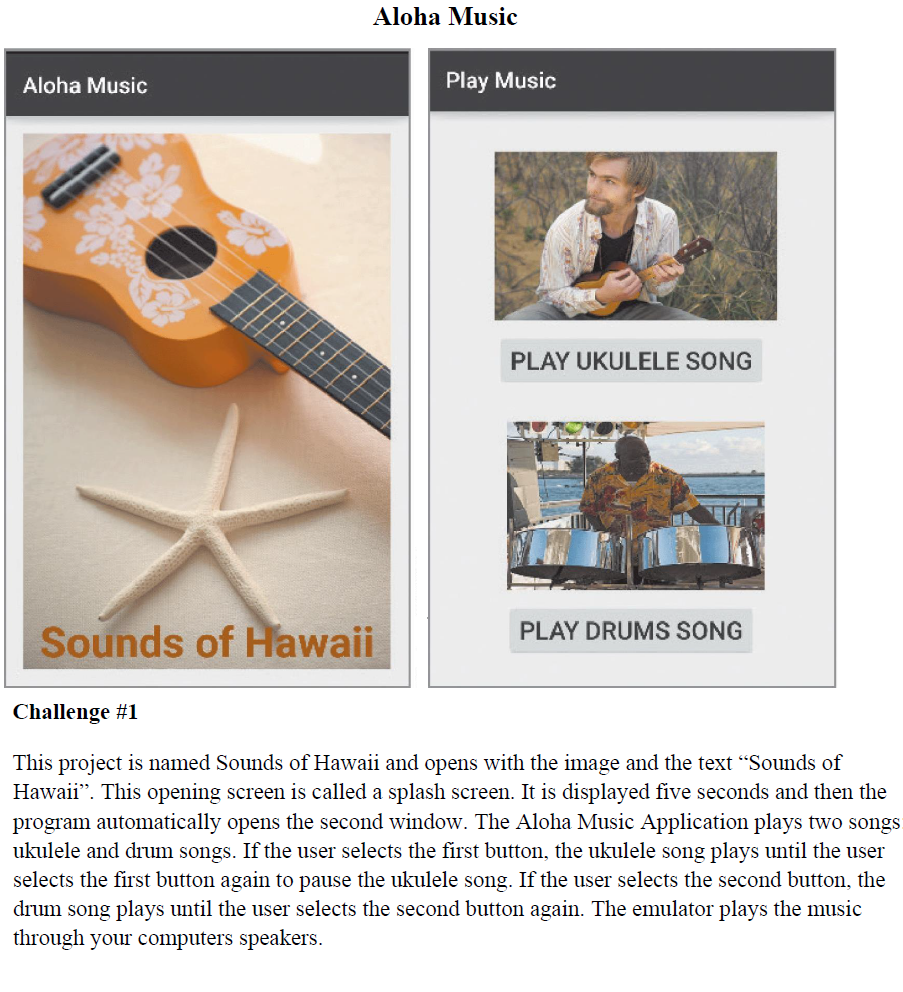Toggle ukulele playback via PLAY UKULELE SONG

coord(630,360)
